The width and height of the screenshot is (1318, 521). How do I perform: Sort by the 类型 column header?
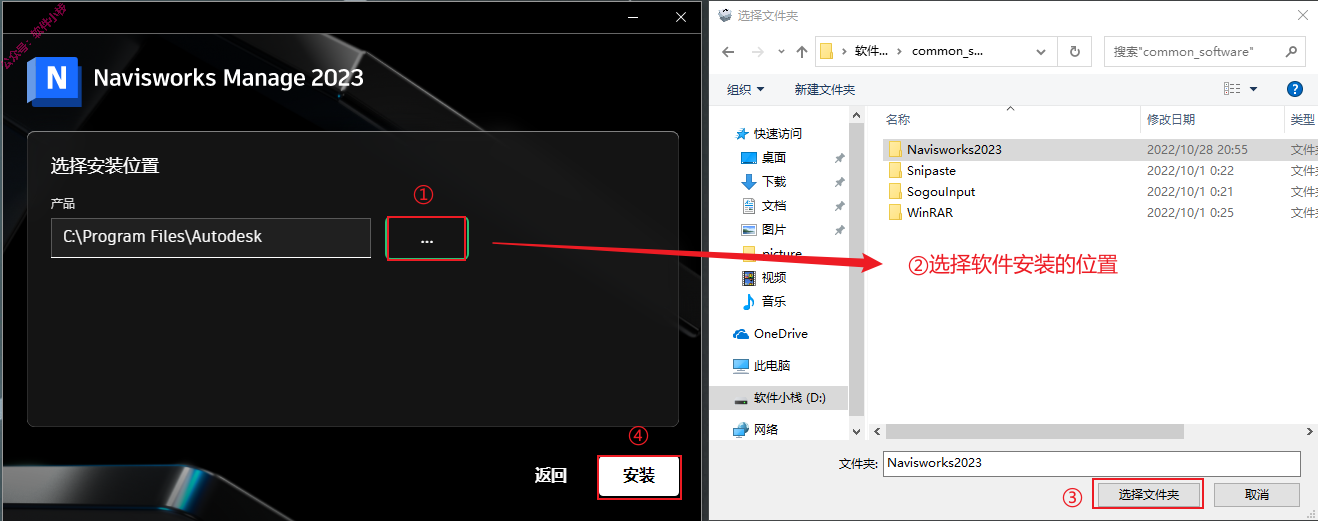tap(1302, 119)
